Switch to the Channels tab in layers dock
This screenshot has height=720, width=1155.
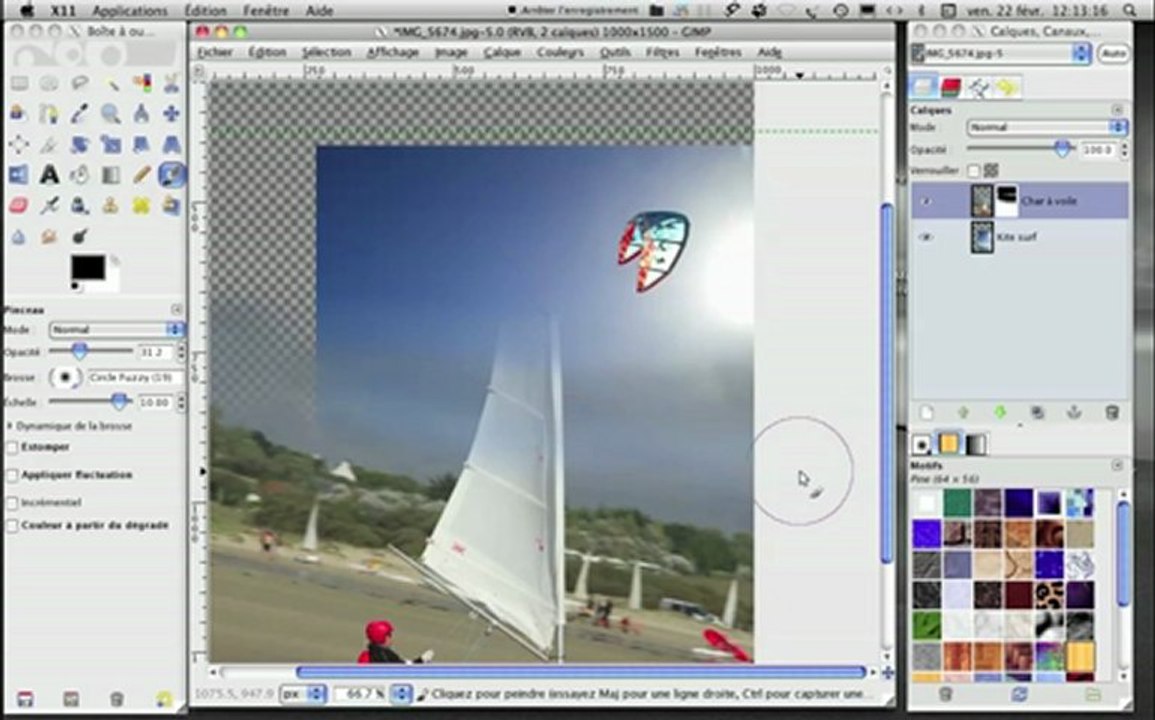pyautogui.click(x=952, y=88)
